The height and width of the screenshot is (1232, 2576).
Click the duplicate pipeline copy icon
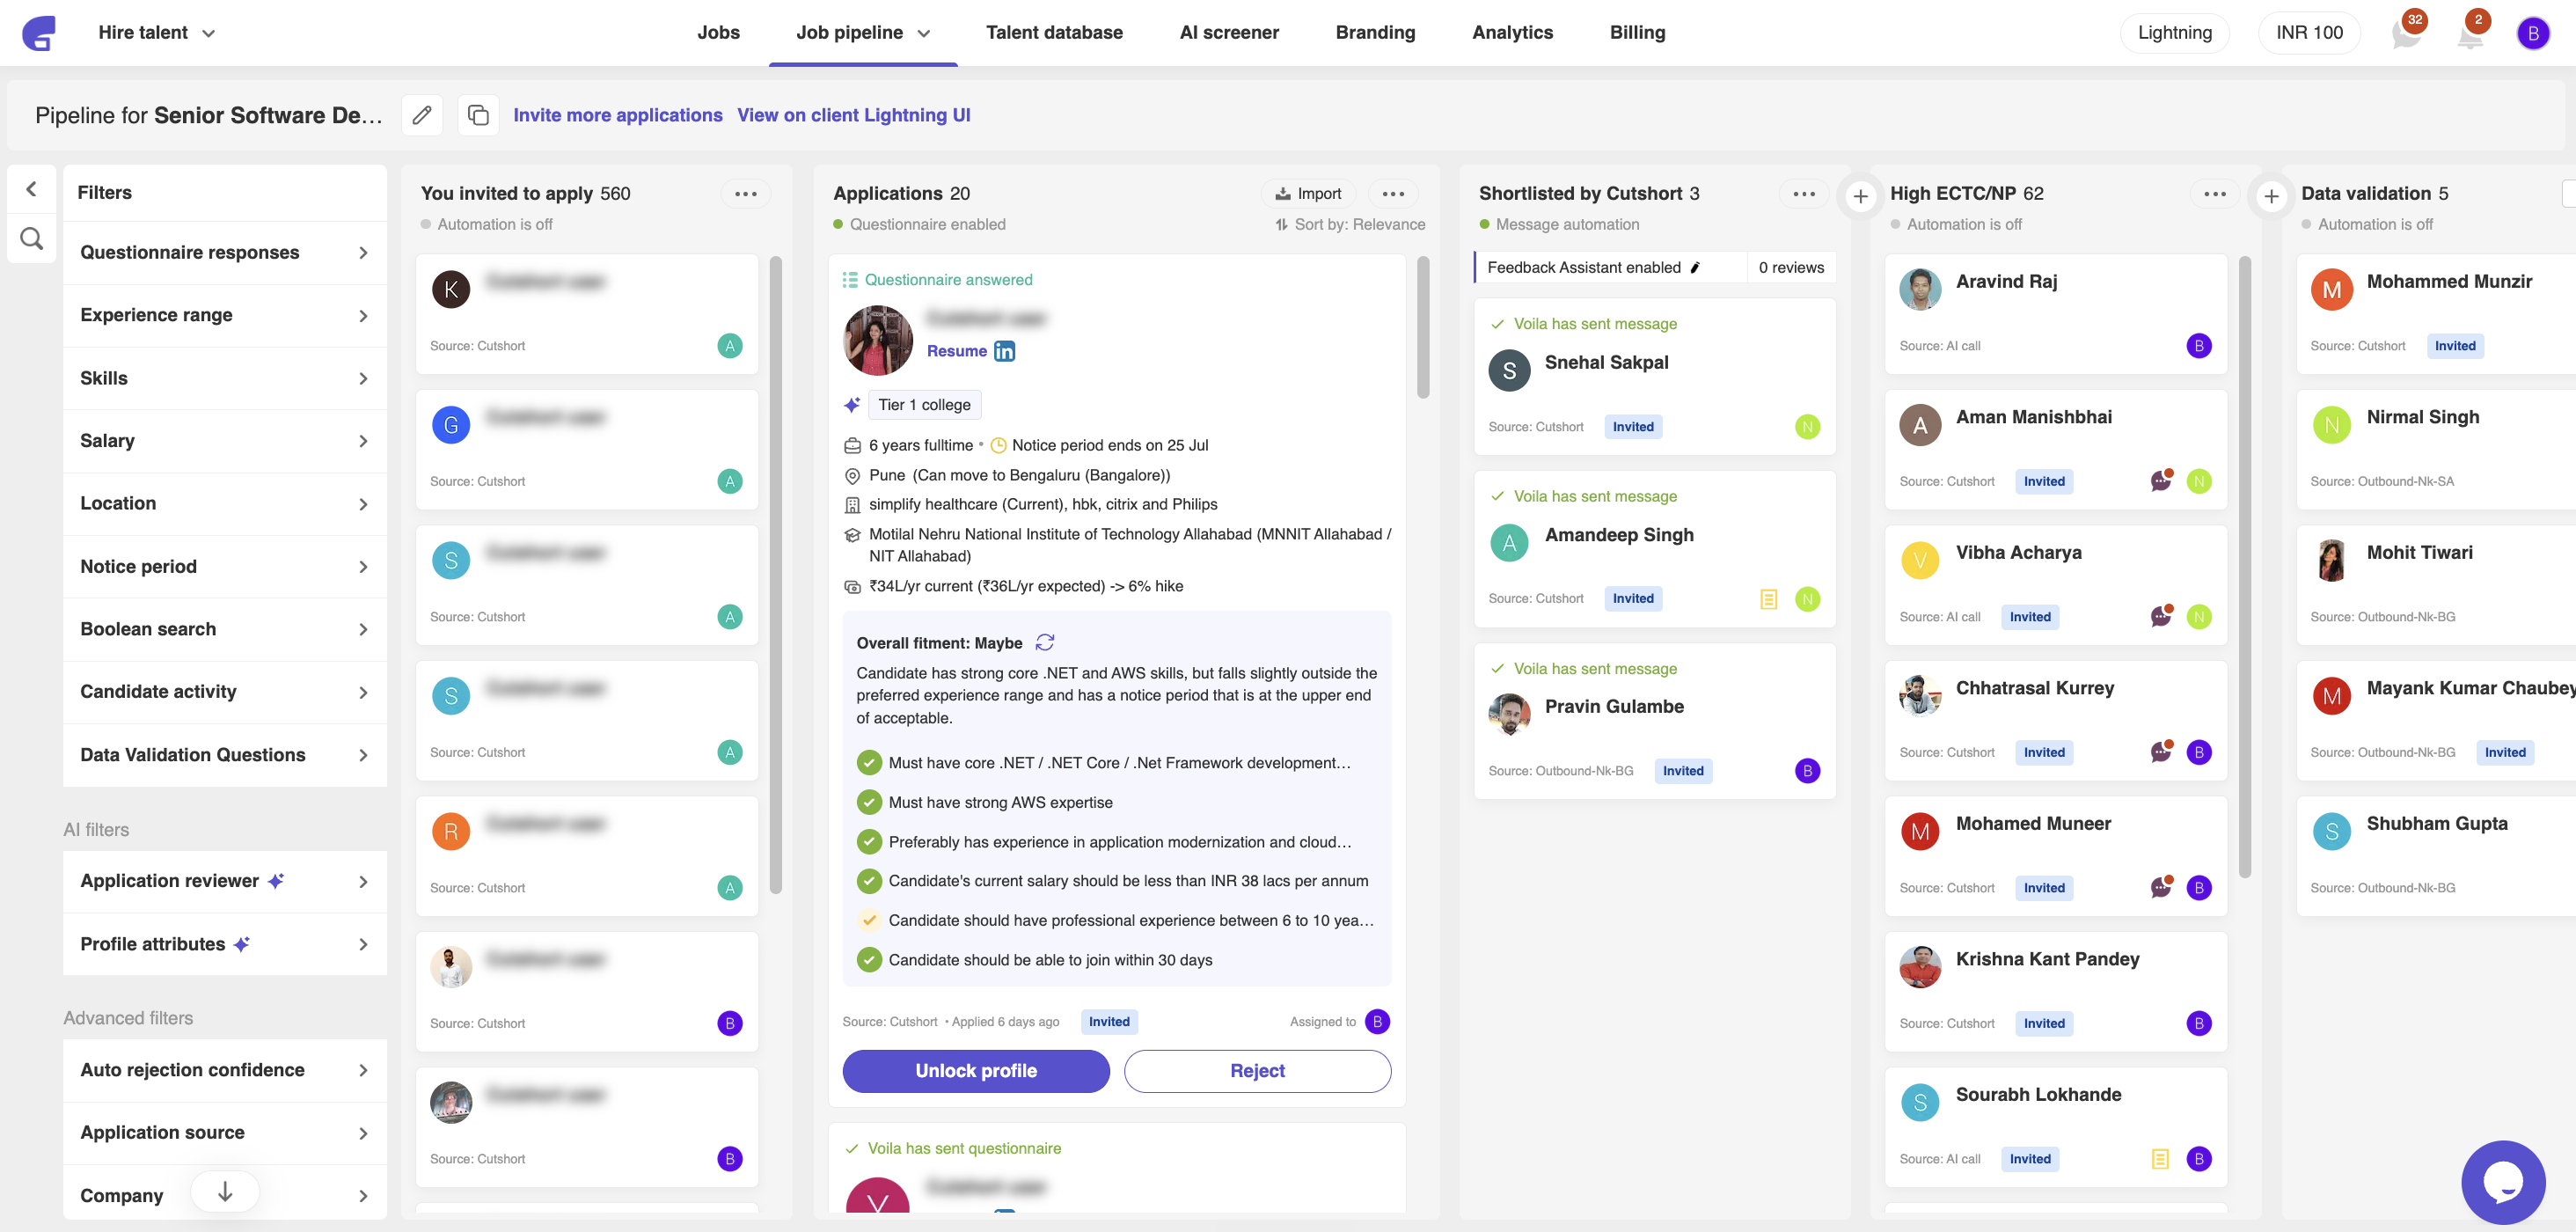[x=478, y=115]
